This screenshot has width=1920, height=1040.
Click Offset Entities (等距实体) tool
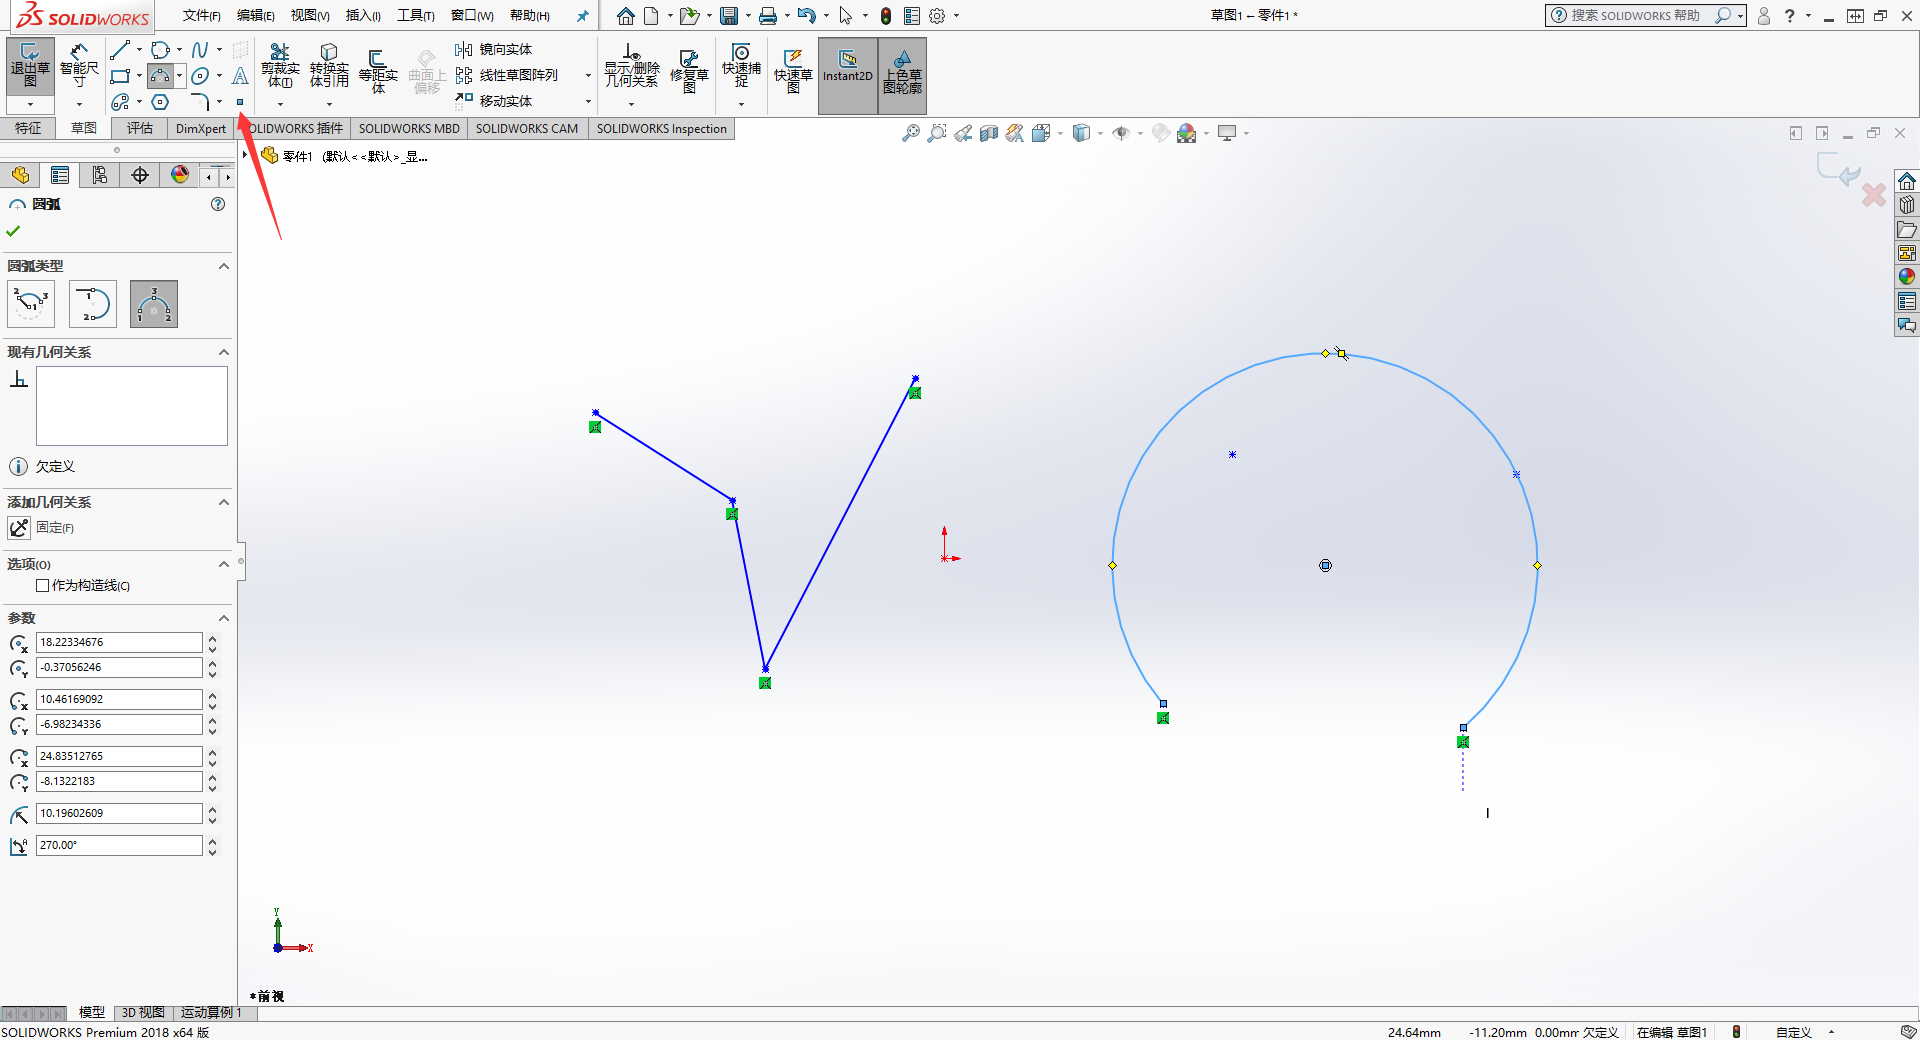378,70
